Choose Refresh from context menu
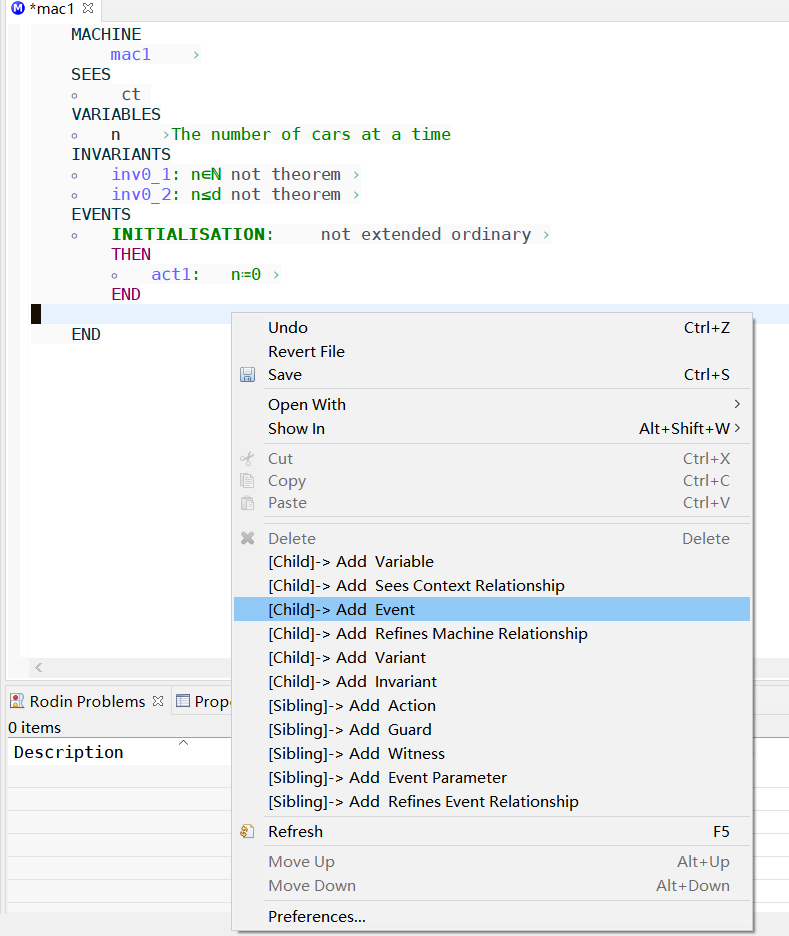789x936 pixels. coord(492,832)
